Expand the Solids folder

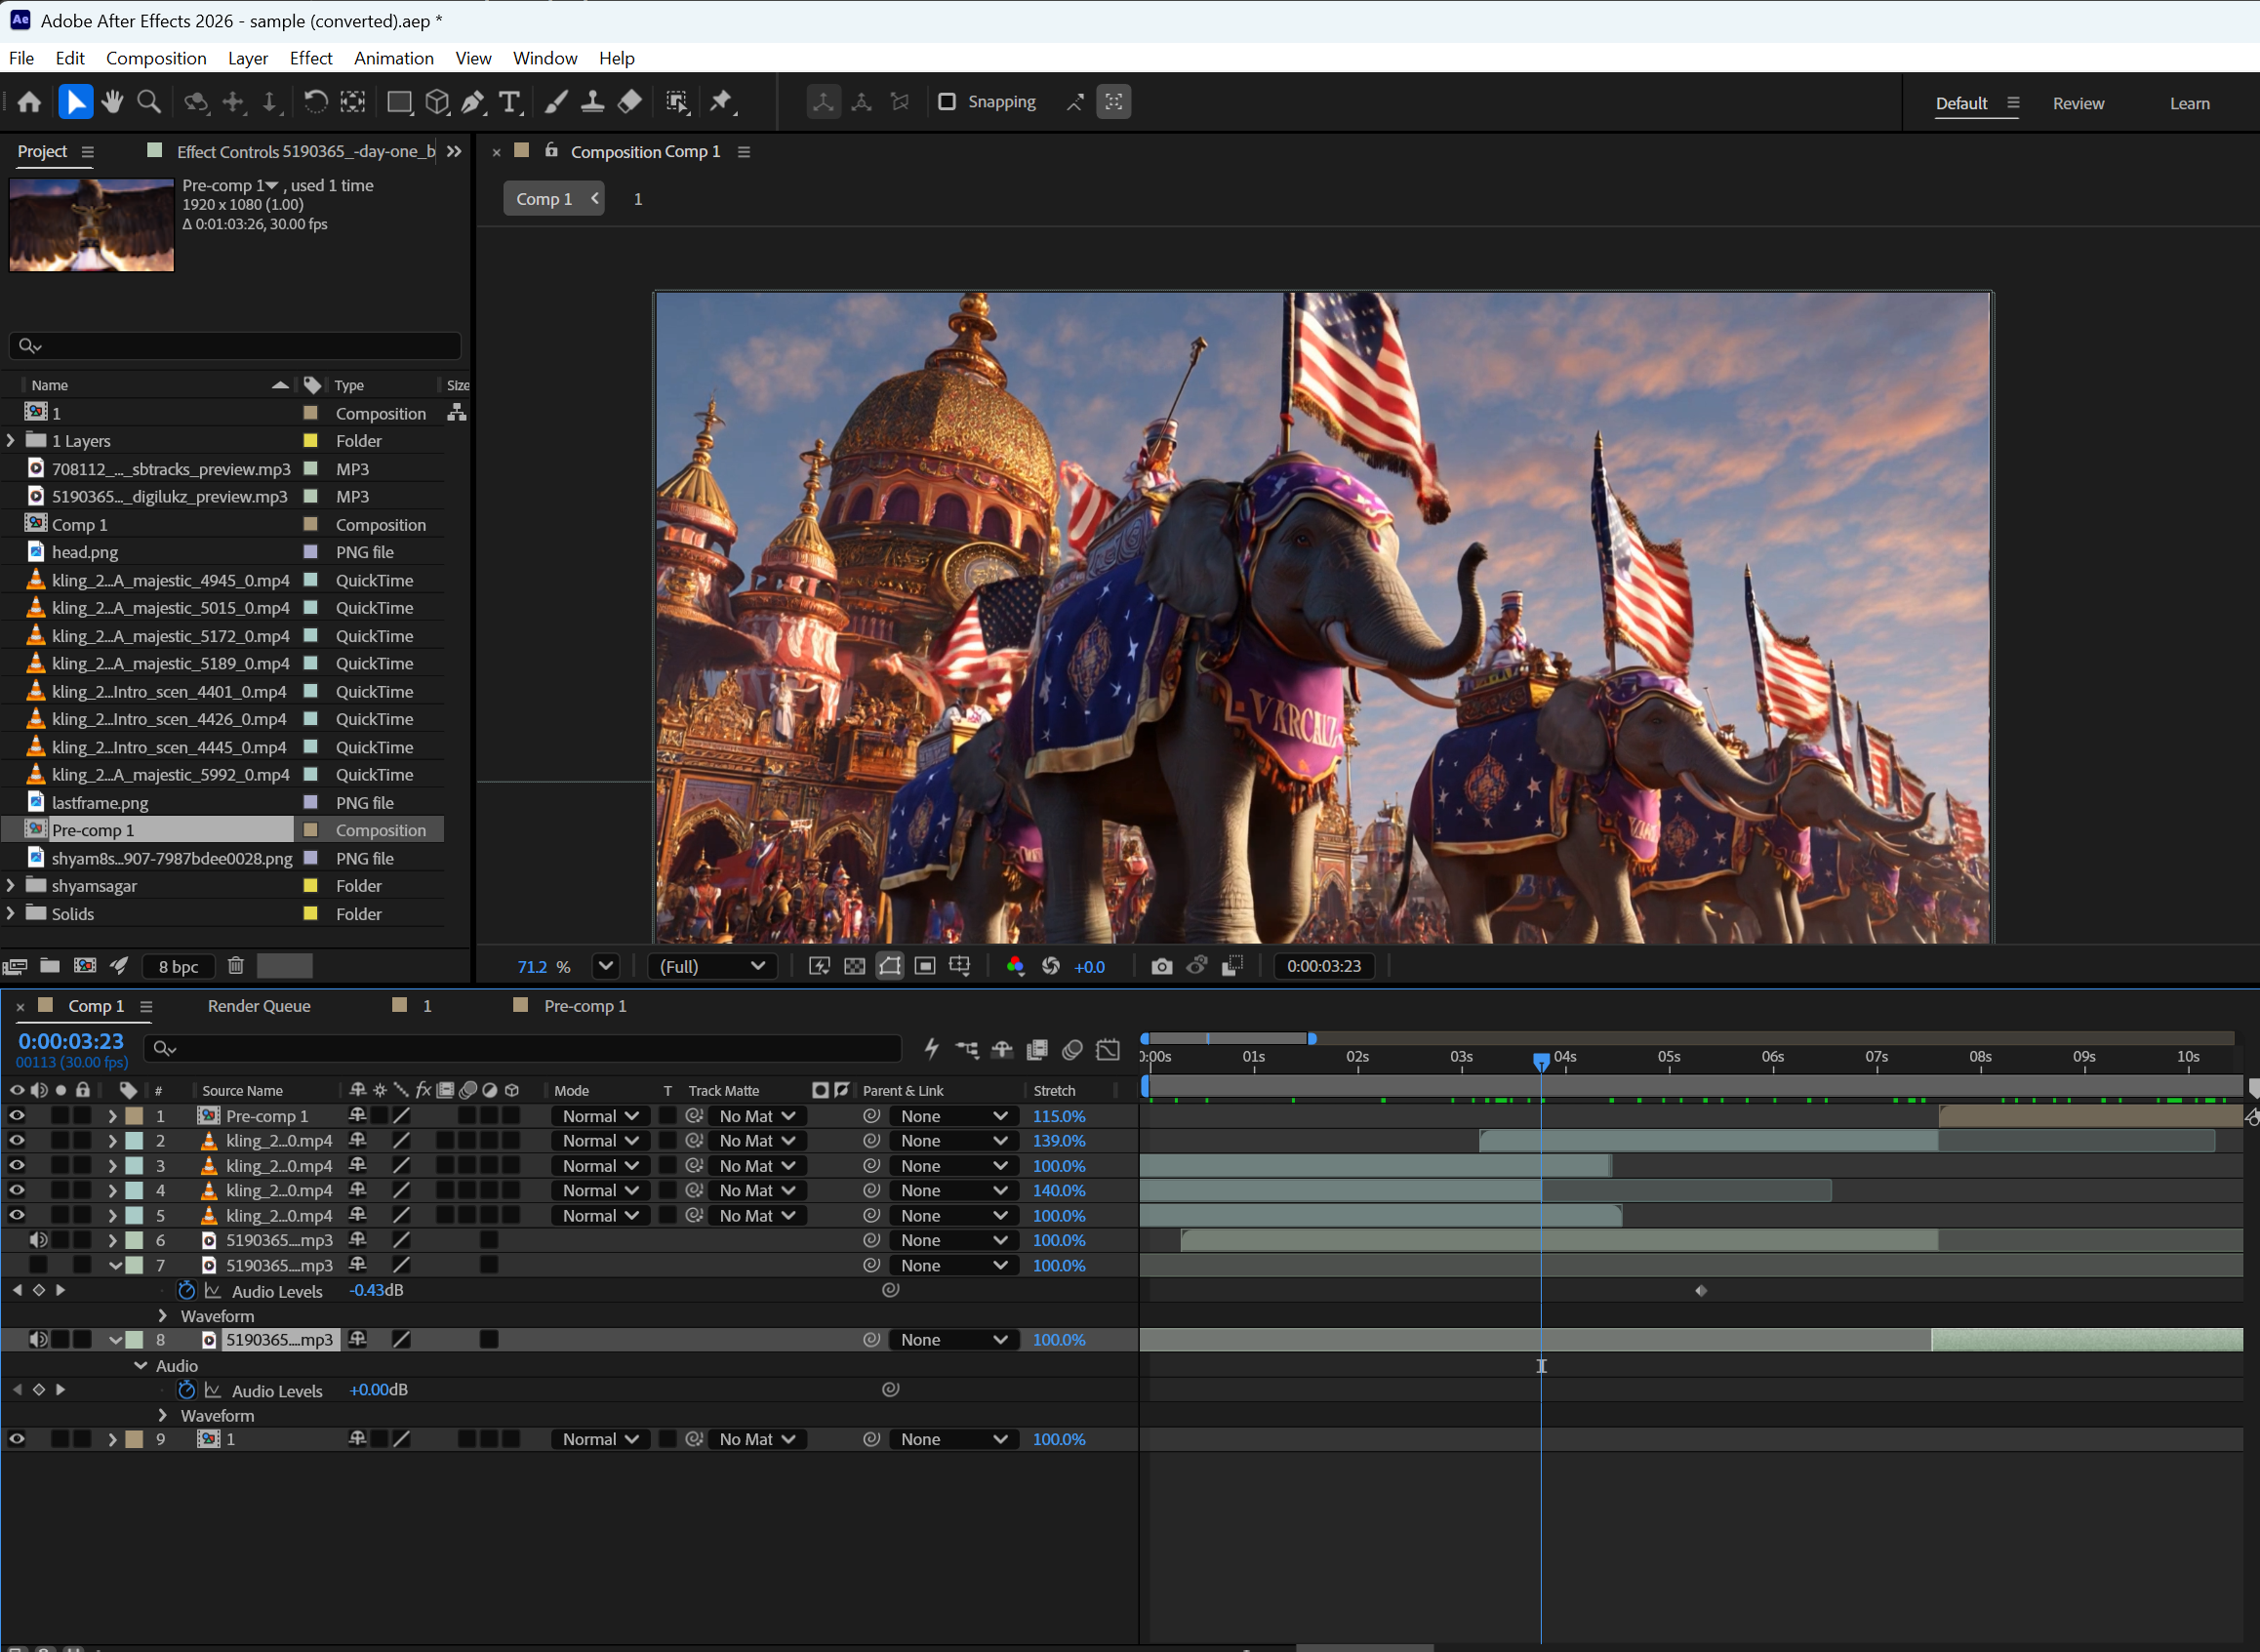pyautogui.click(x=11, y=914)
